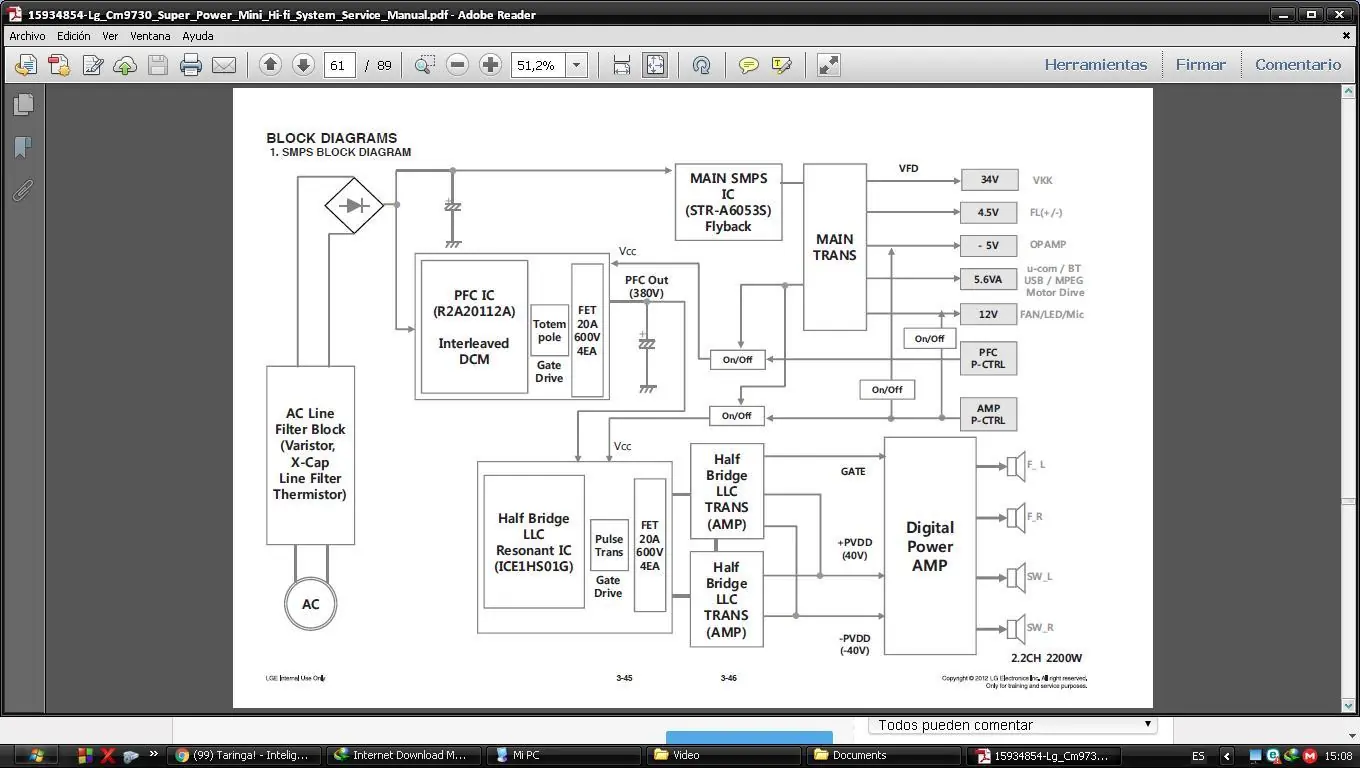This screenshot has width=1360, height=768.
Task: Click the red M tray icon
Action: pos(1309,756)
